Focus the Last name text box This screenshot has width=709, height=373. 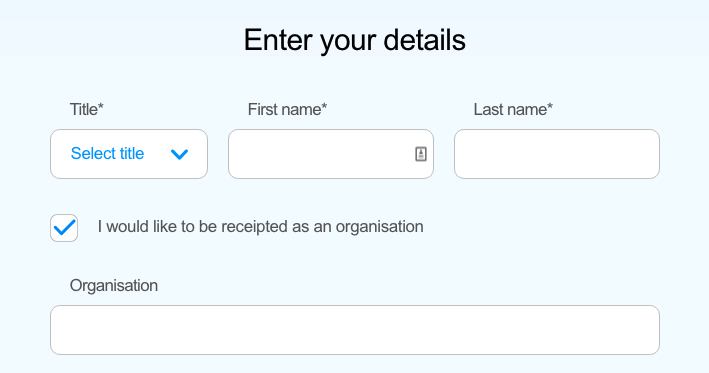click(557, 154)
